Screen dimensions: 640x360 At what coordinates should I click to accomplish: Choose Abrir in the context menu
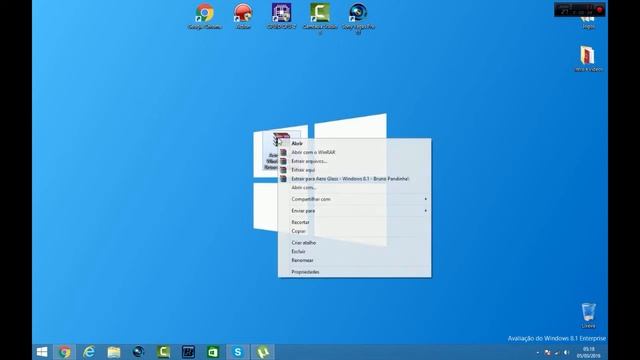[x=354, y=144]
